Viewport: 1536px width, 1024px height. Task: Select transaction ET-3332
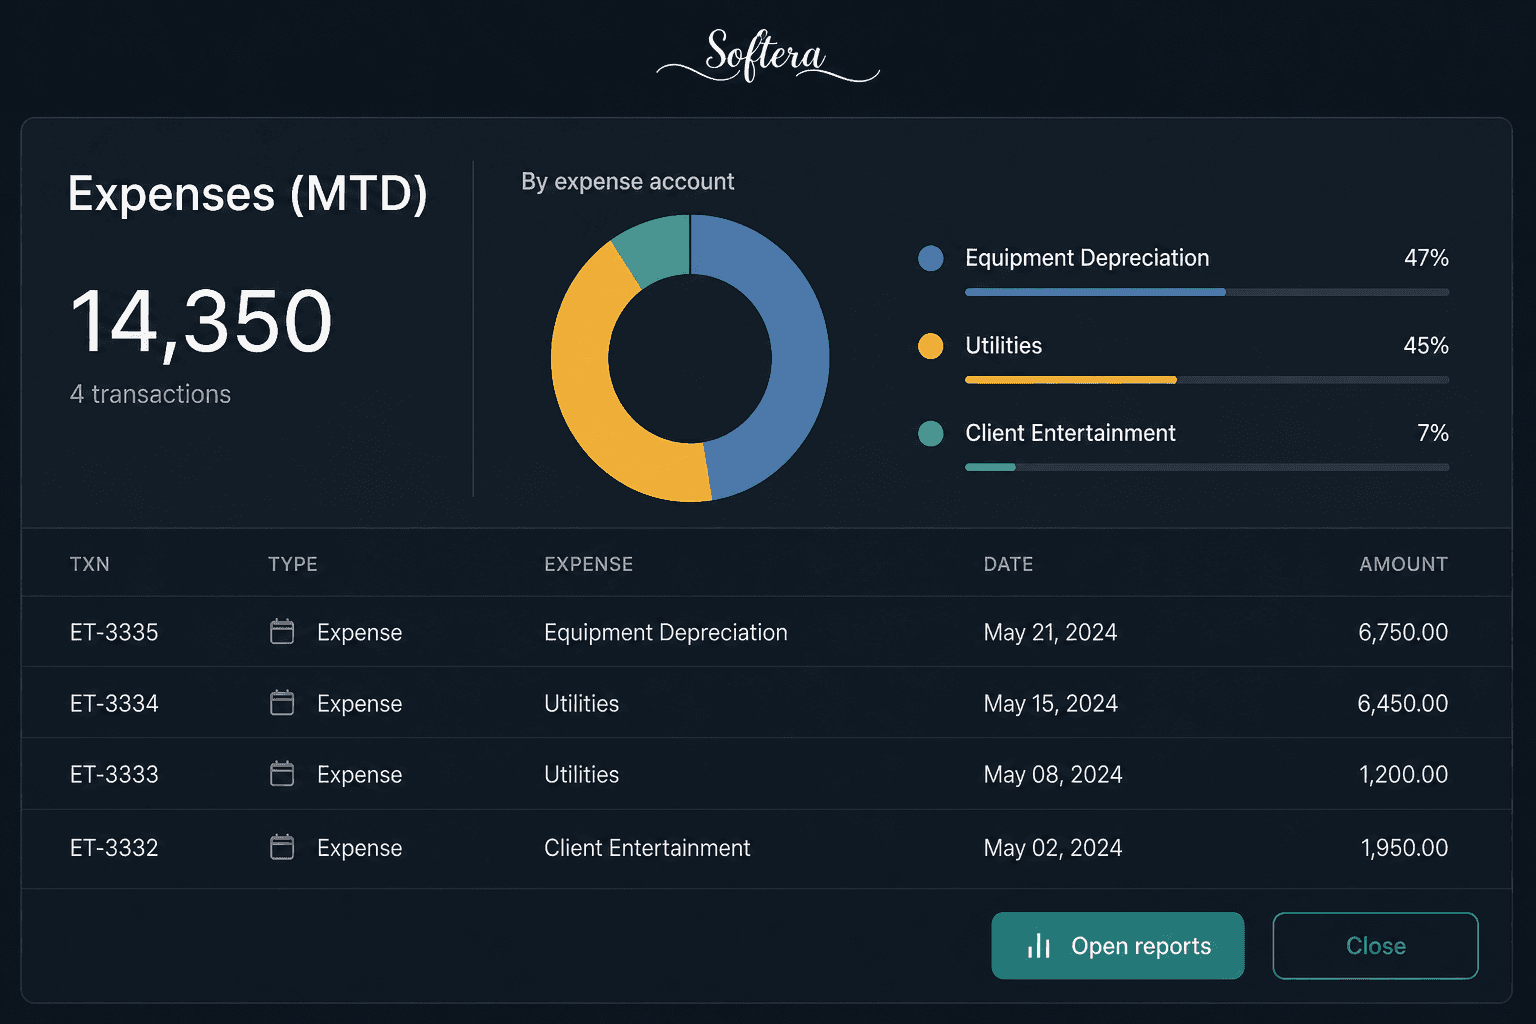114,847
